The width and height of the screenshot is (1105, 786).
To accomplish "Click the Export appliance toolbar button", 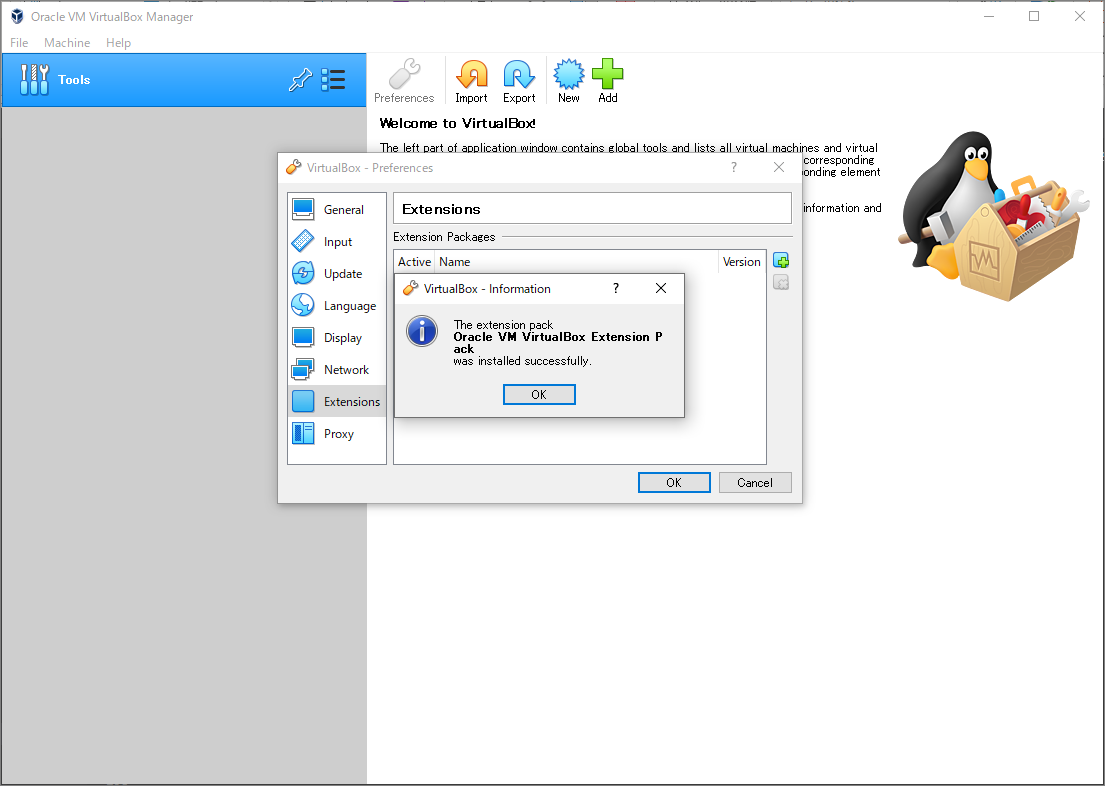I will tap(519, 81).
